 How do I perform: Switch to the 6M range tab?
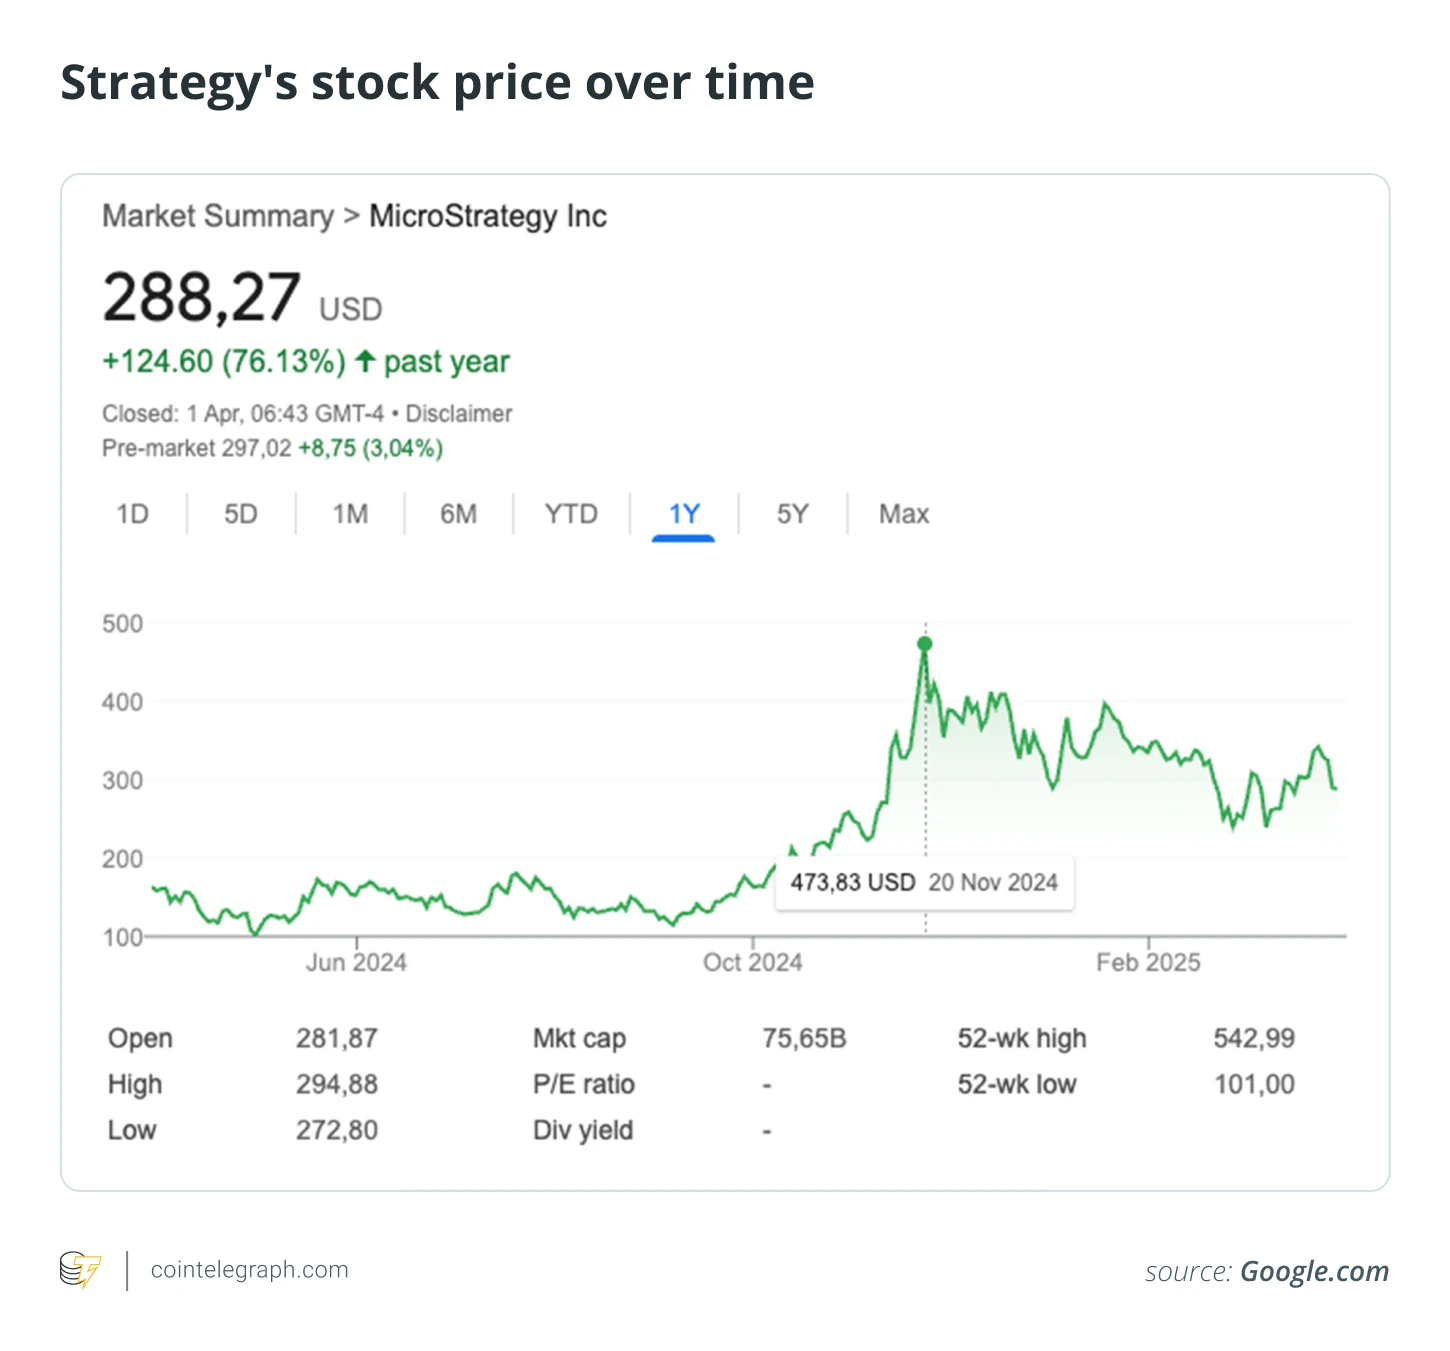pyautogui.click(x=459, y=514)
